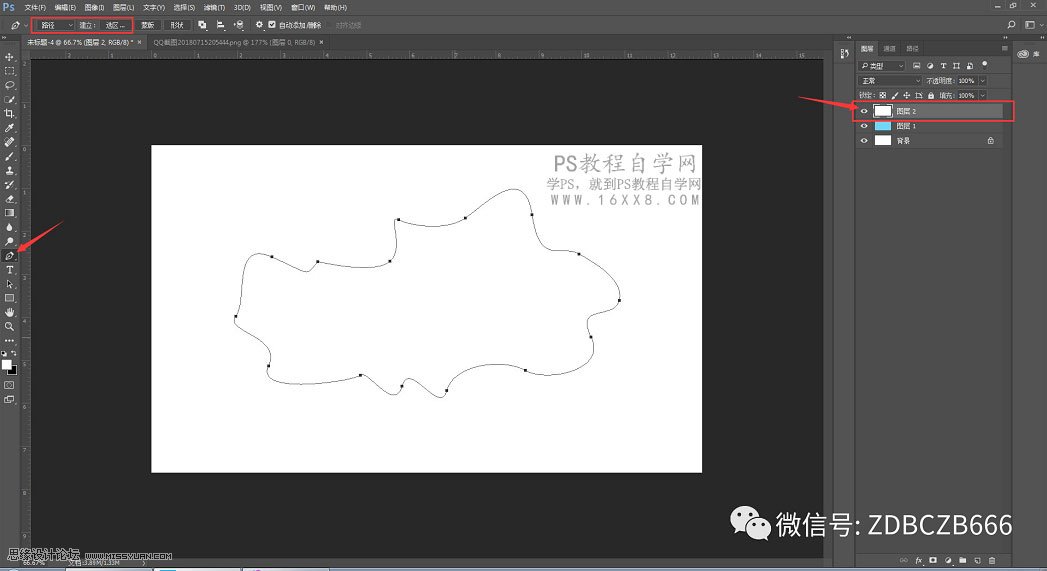
Task: Select the Blur tool
Action: point(9,228)
